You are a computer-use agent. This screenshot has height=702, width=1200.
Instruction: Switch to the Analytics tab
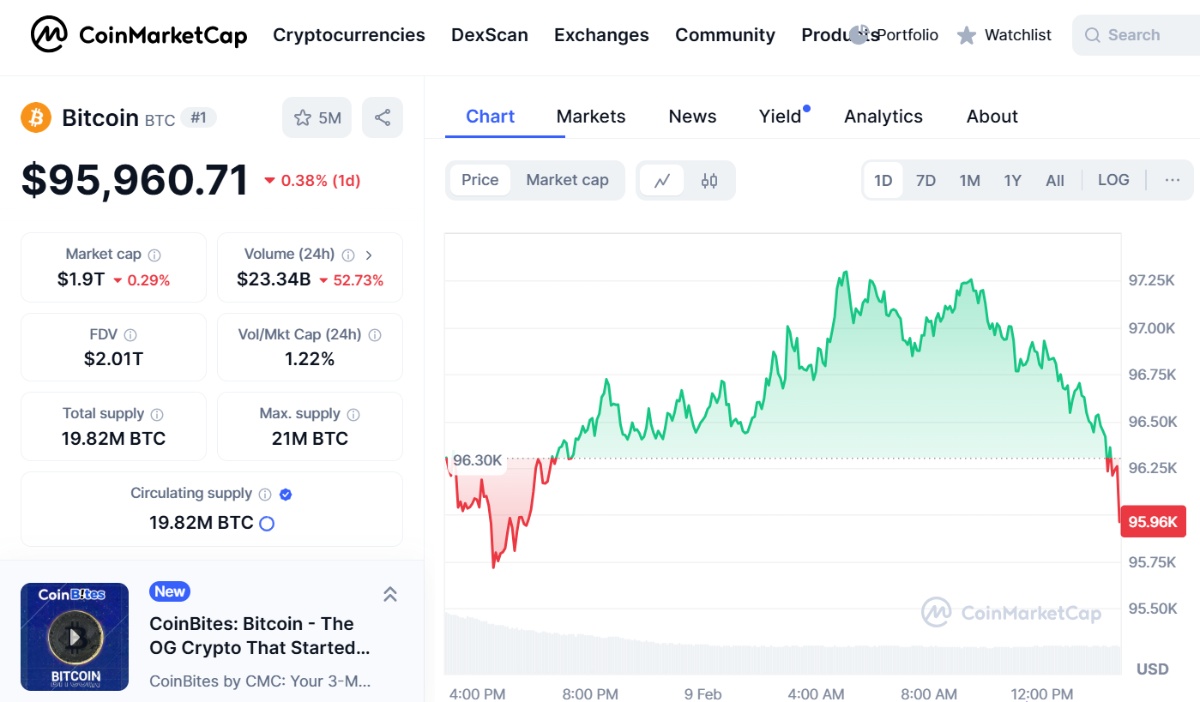[x=883, y=116]
